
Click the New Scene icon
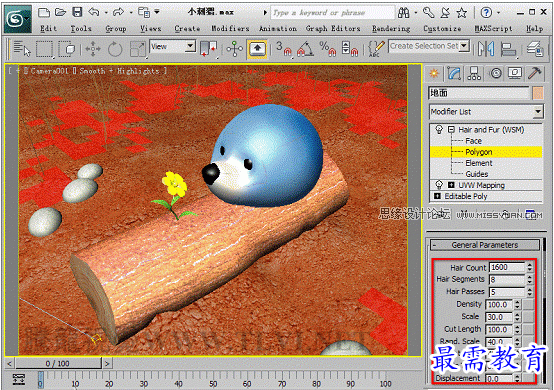(x=43, y=13)
